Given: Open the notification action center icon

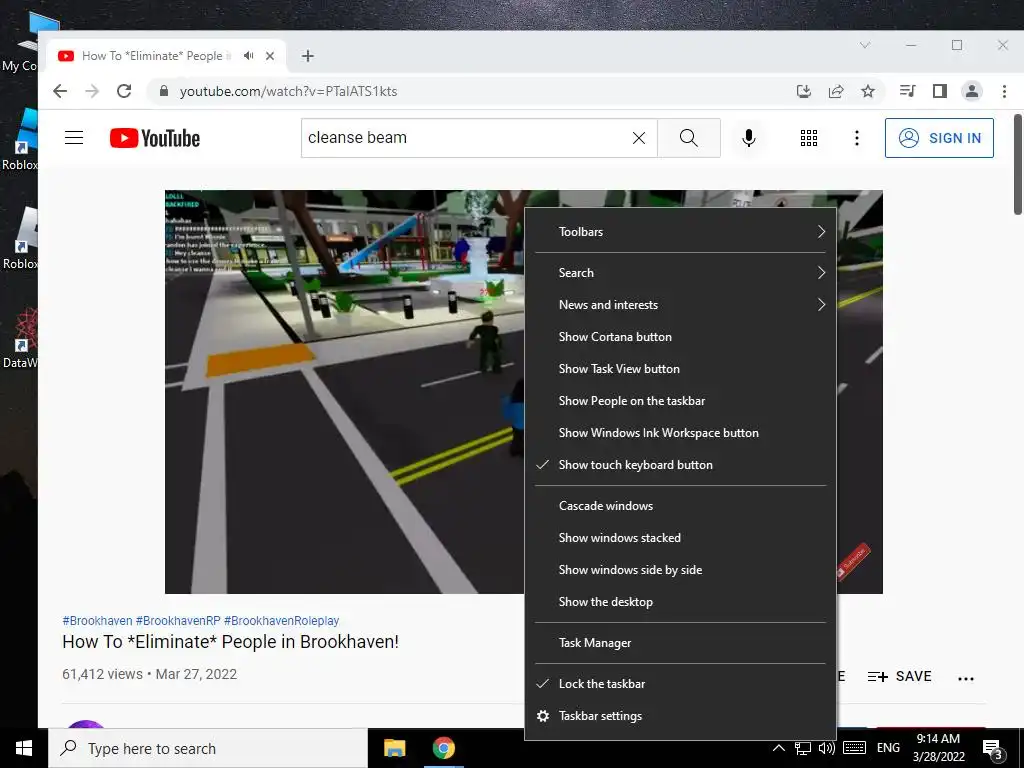Looking at the screenshot, I should tap(992, 749).
